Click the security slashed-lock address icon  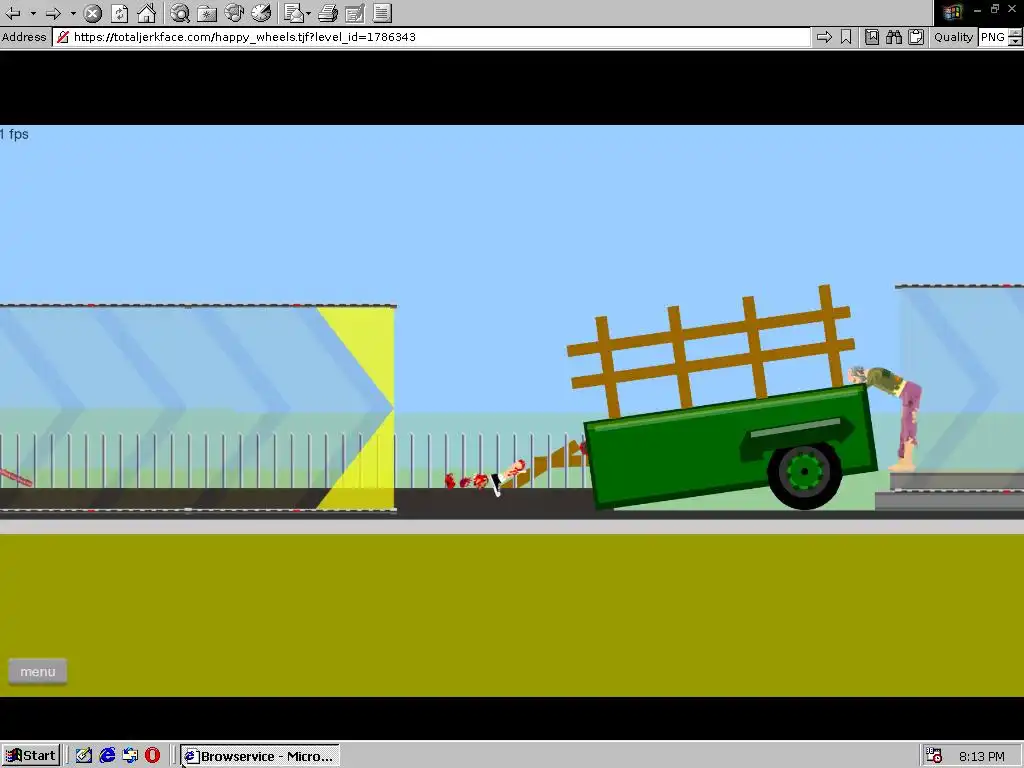point(63,37)
